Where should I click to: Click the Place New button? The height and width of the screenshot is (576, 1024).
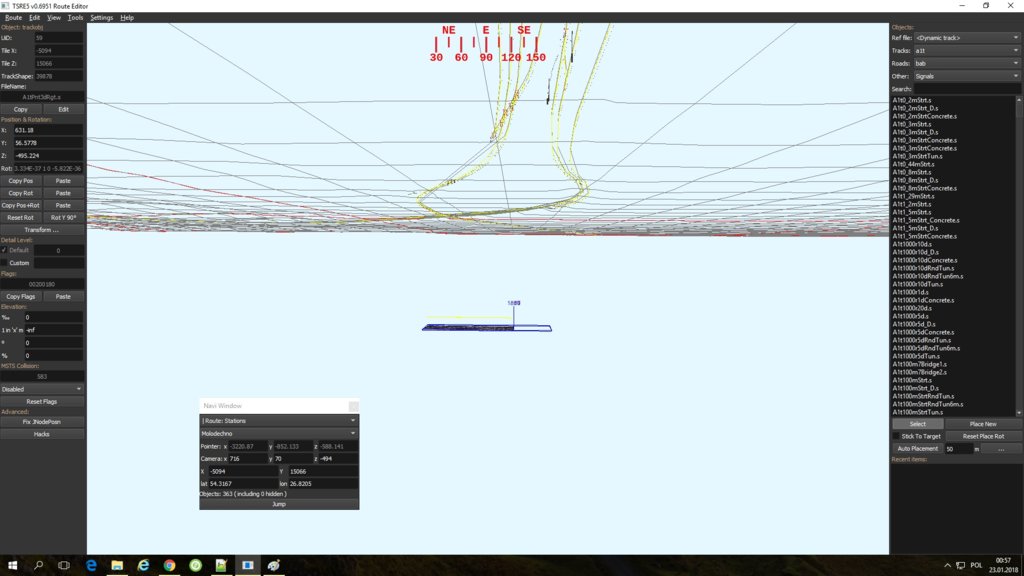click(983, 424)
